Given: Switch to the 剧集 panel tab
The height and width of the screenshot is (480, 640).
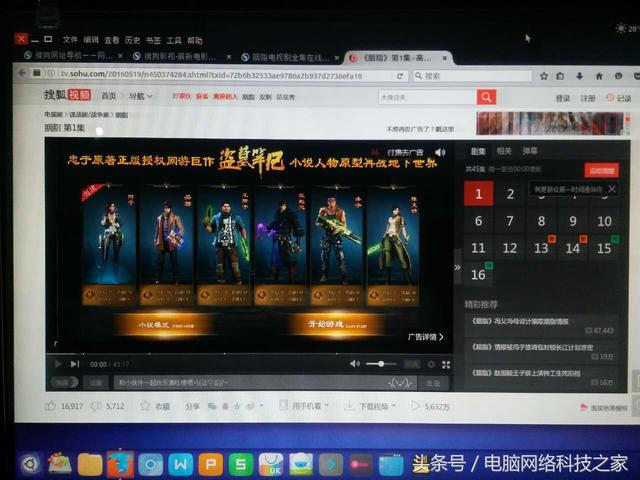Looking at the screenshot, I should tap(478, 151).
